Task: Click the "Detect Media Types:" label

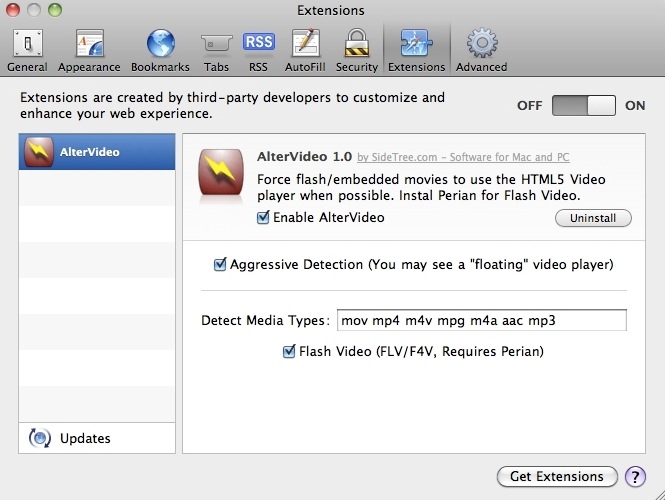Action: pyautogui.click(x=265, y=320)
